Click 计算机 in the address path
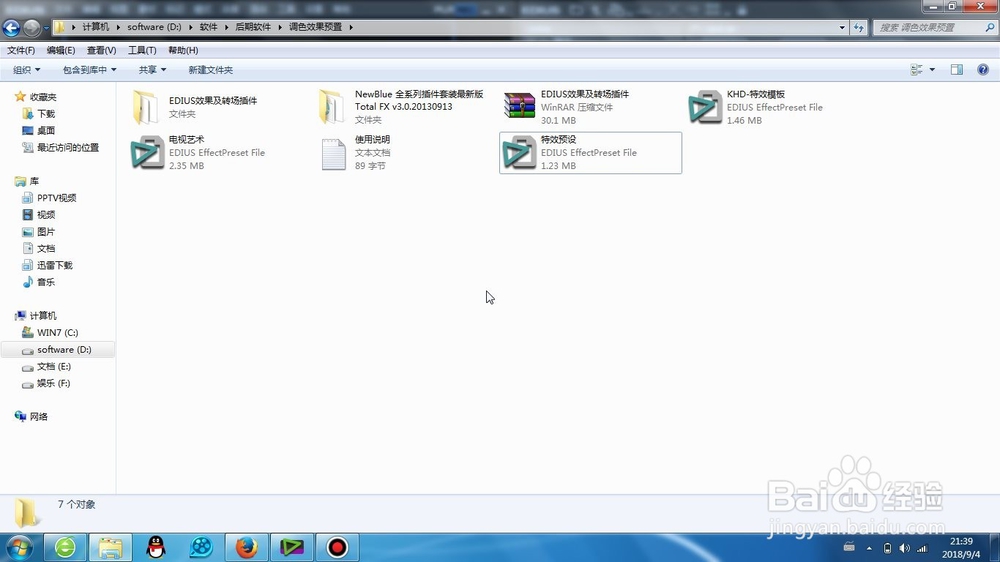Screen dimensions: 1000x562 tap(96, 27)
